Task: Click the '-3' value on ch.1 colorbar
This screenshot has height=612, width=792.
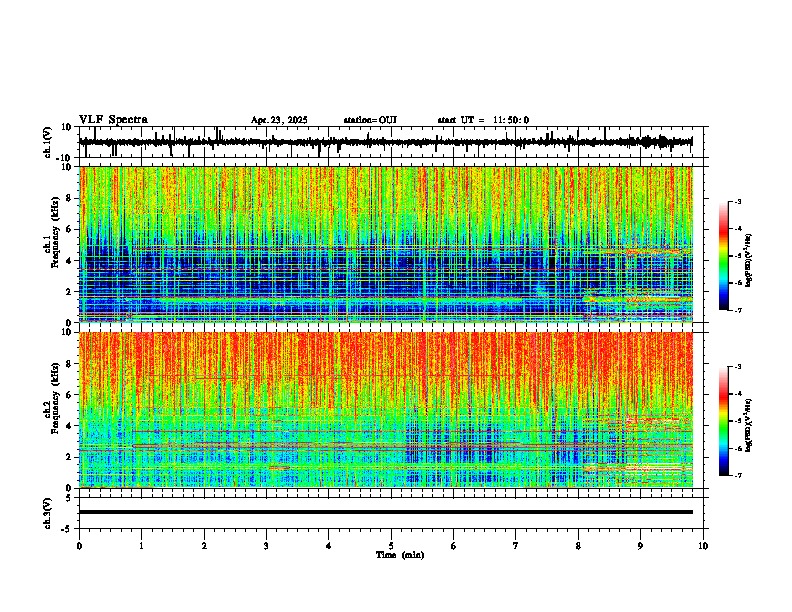Action: click(737, 201)
